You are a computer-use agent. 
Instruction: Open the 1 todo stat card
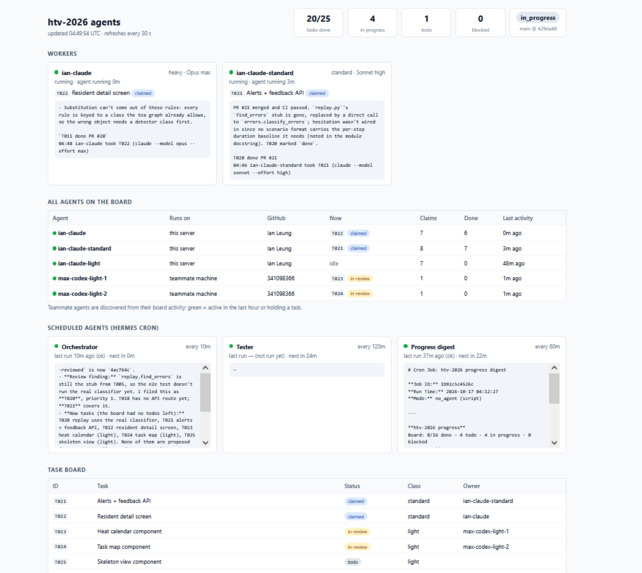coord(426,23)
